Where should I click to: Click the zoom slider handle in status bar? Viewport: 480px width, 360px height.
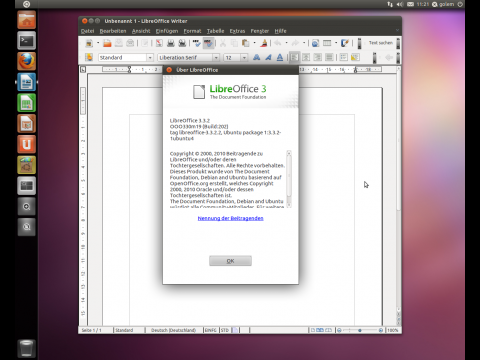pyautogui.click(x=360, y=330)
